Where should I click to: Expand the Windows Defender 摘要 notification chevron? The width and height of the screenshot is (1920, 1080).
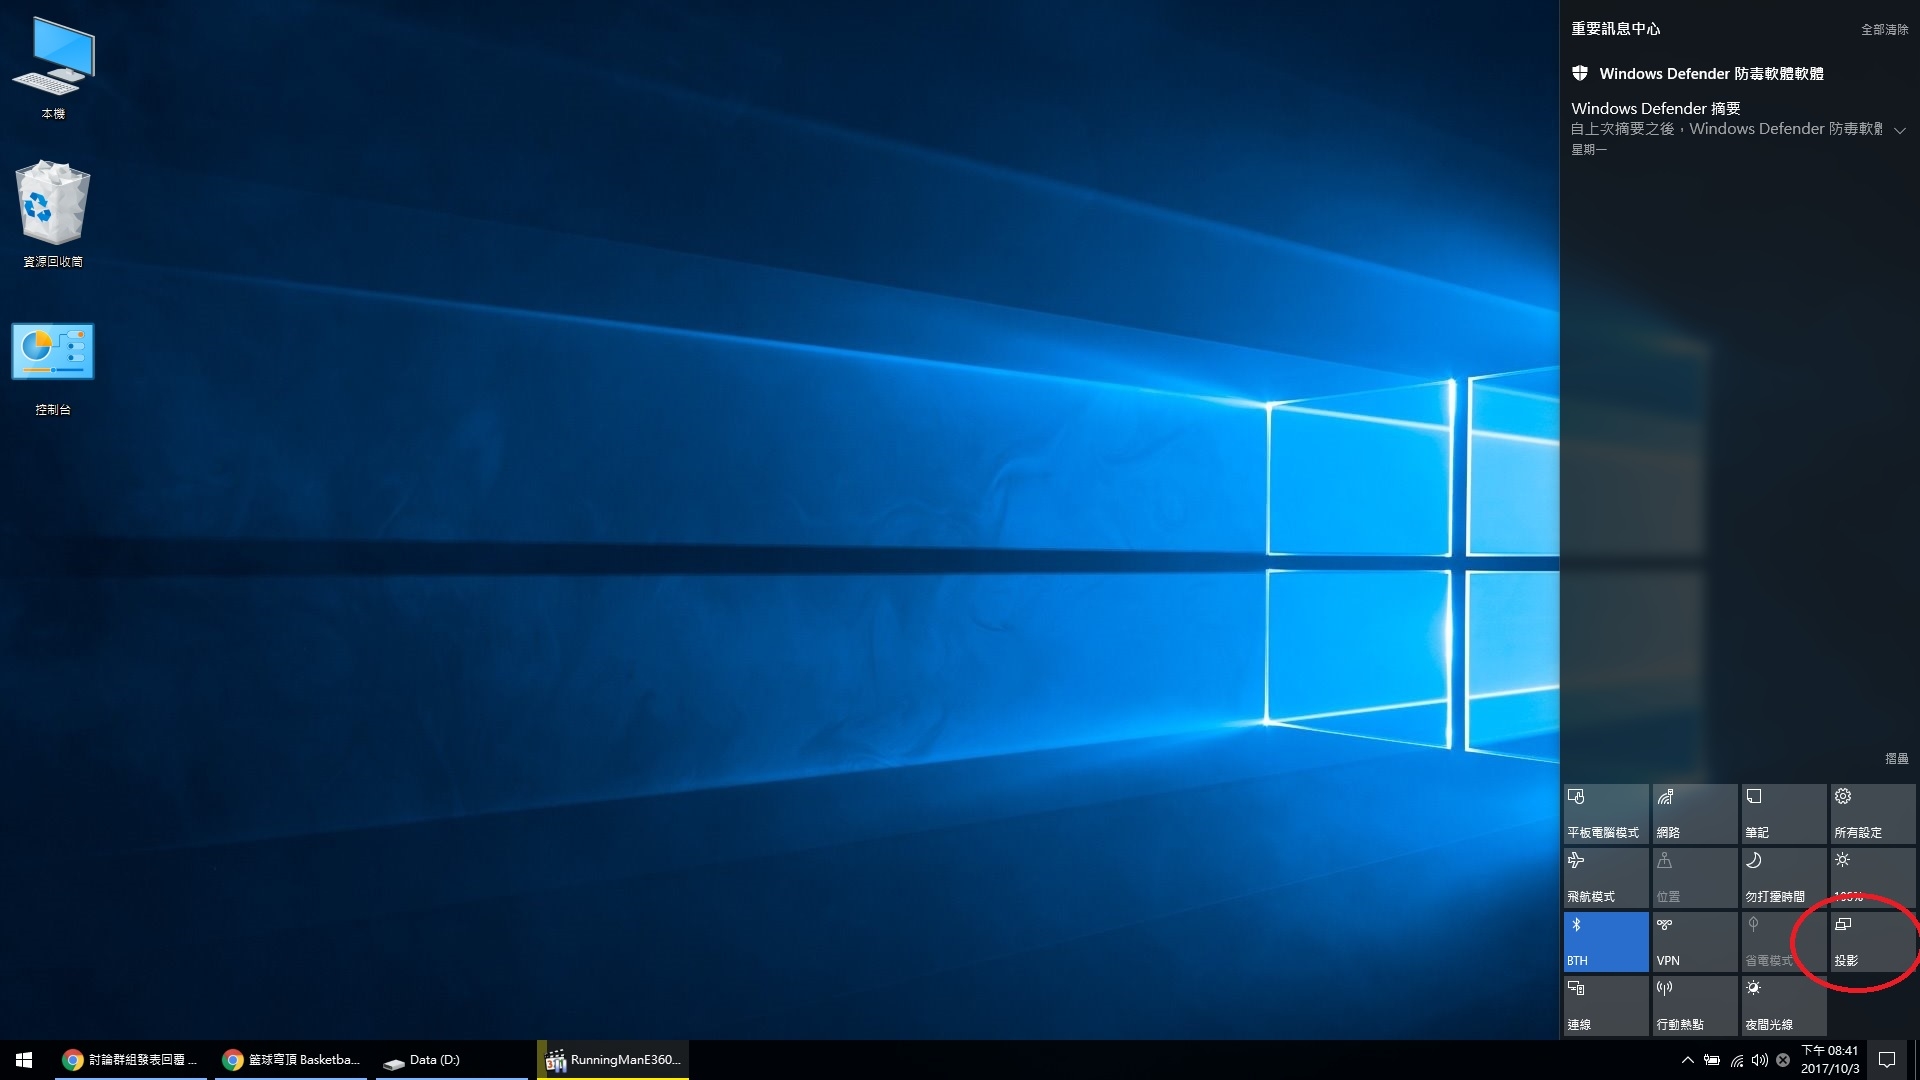(1899, 130)
